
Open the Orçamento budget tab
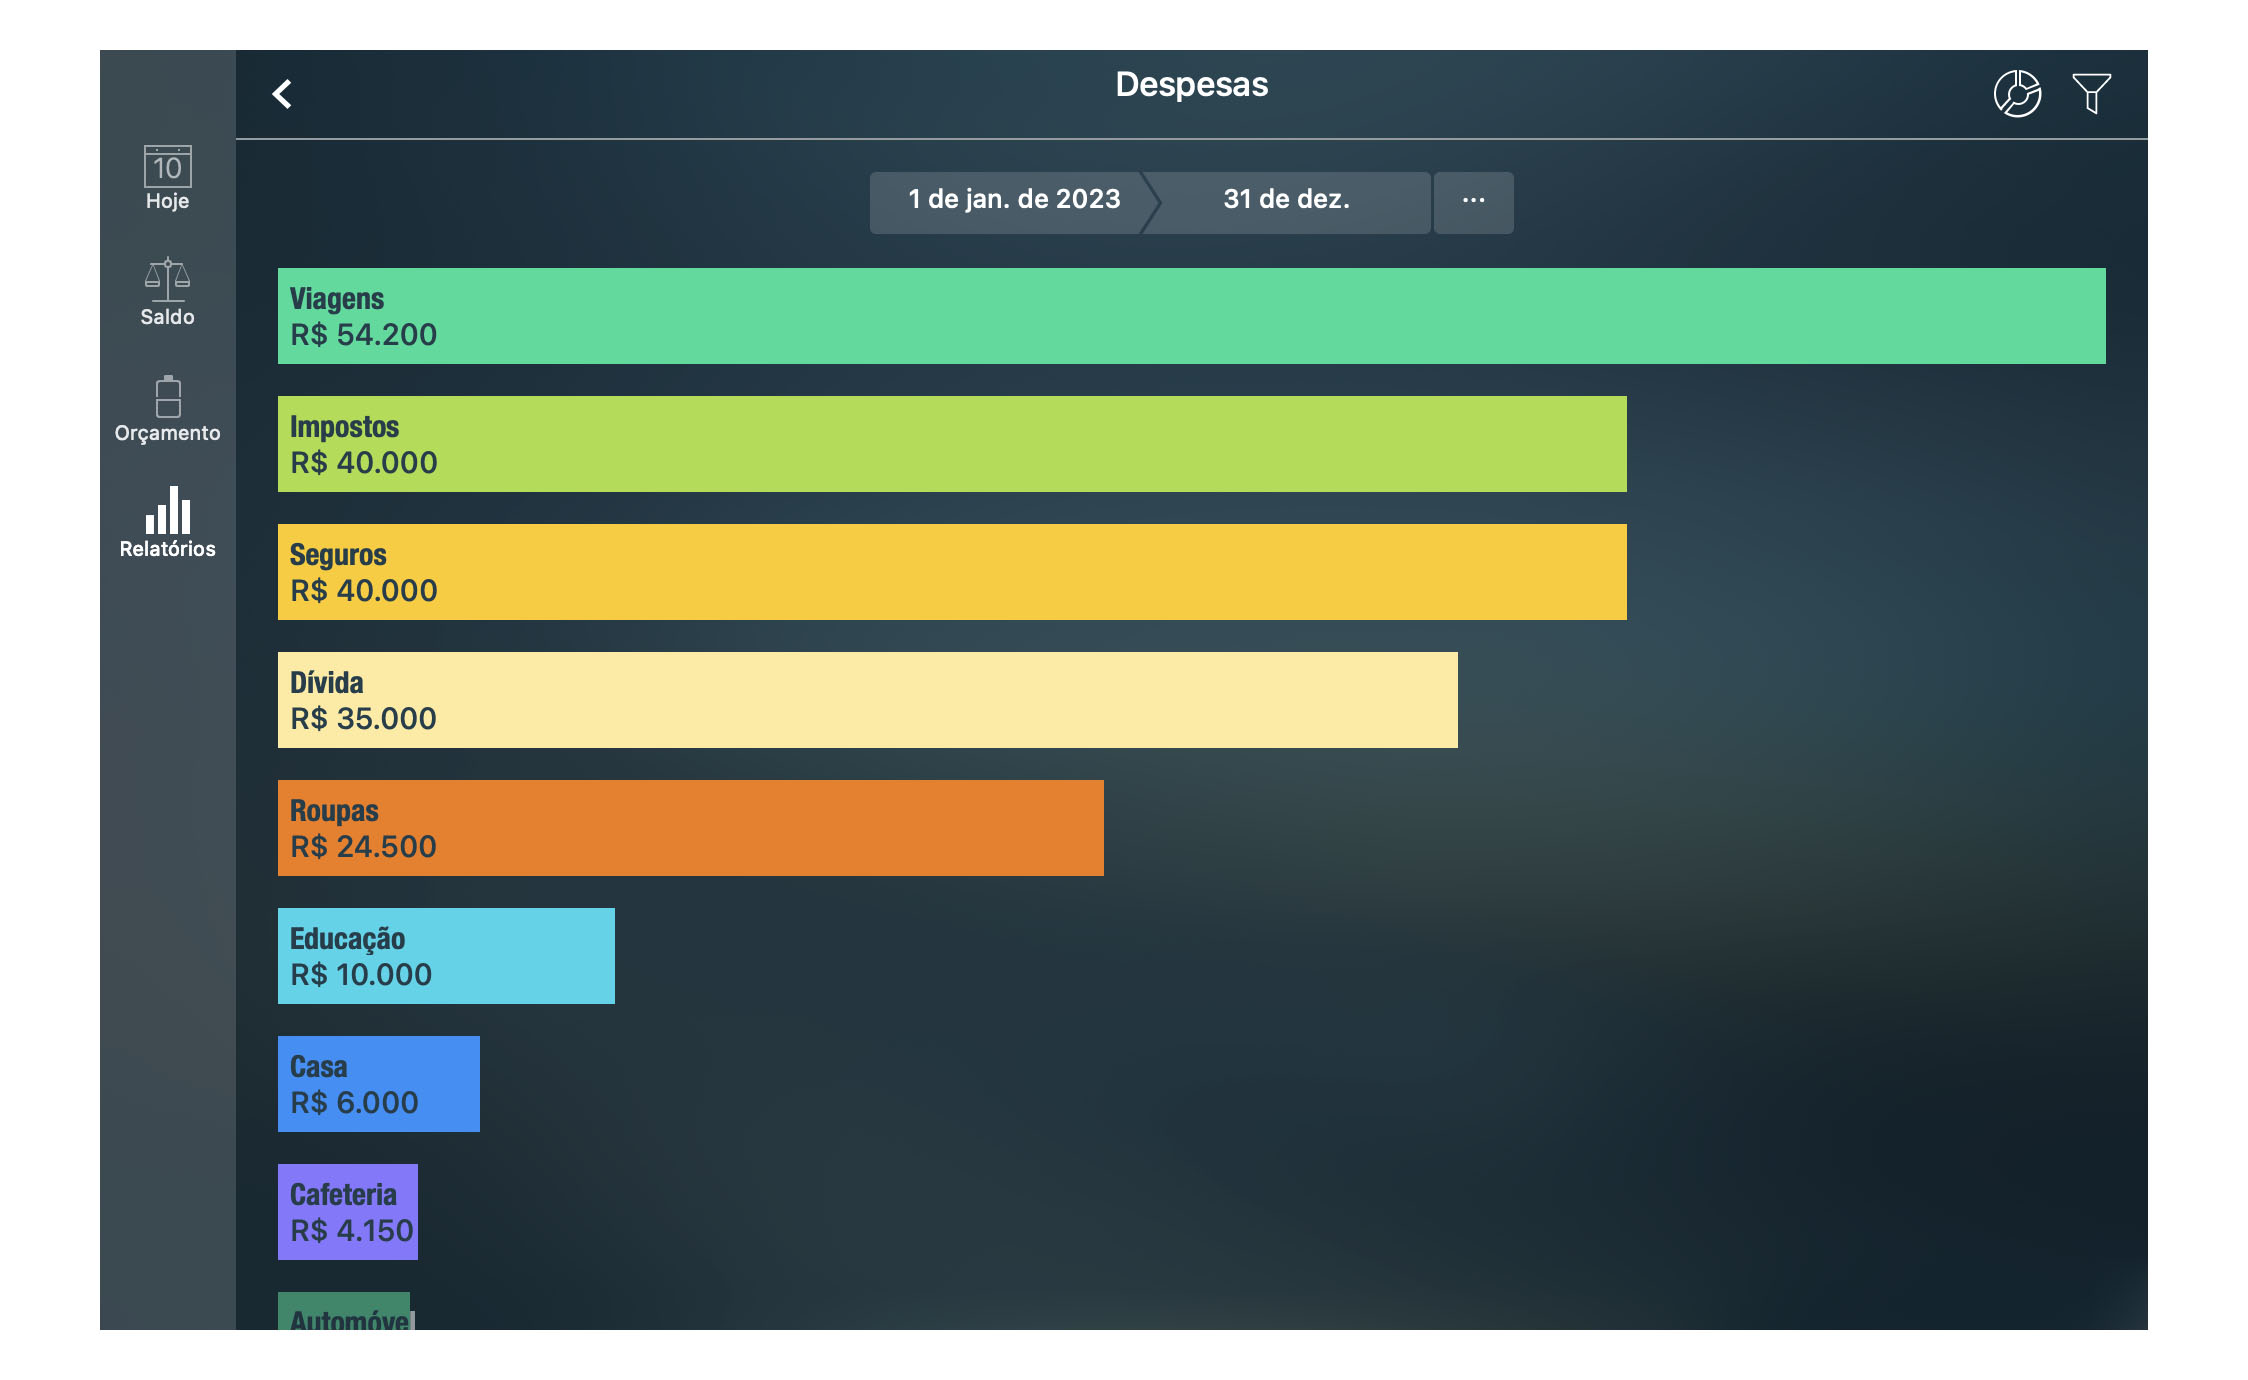point(167,409)
